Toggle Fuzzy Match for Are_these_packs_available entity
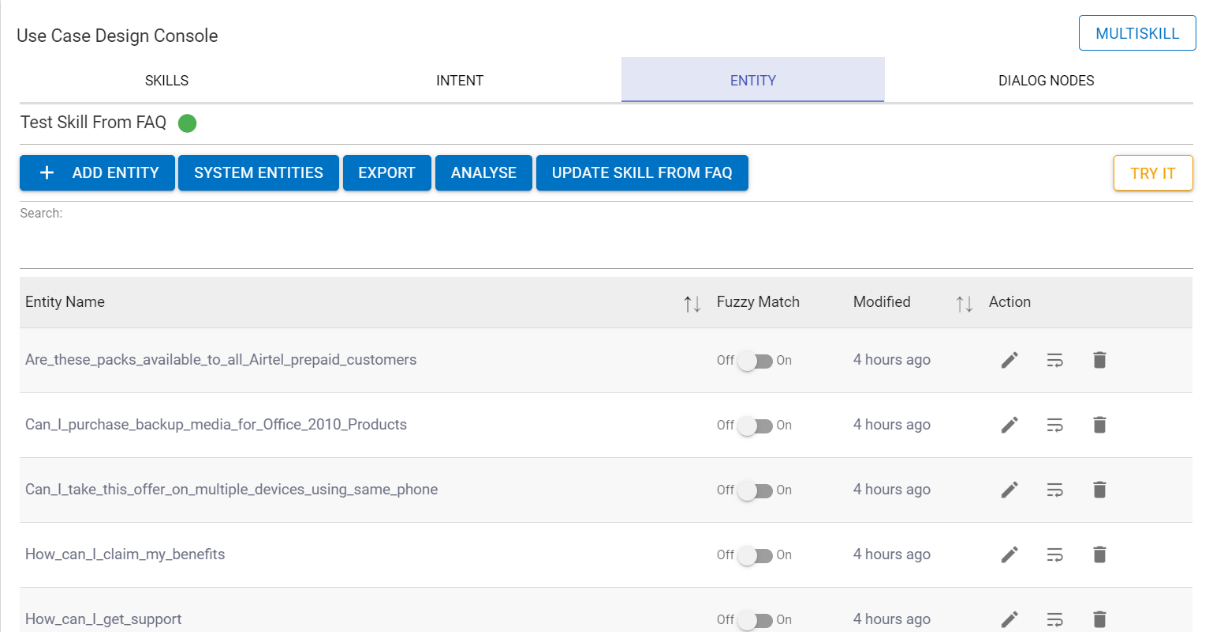This screenshot has width=1209, height=632. [x=755, y=361]
